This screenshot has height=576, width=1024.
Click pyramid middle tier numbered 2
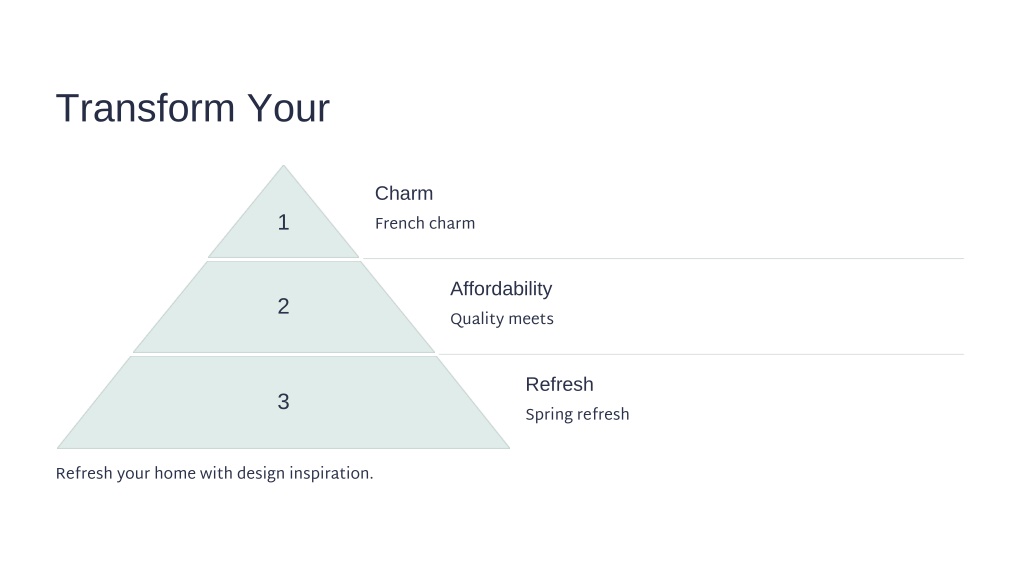[x=283, y=307]
